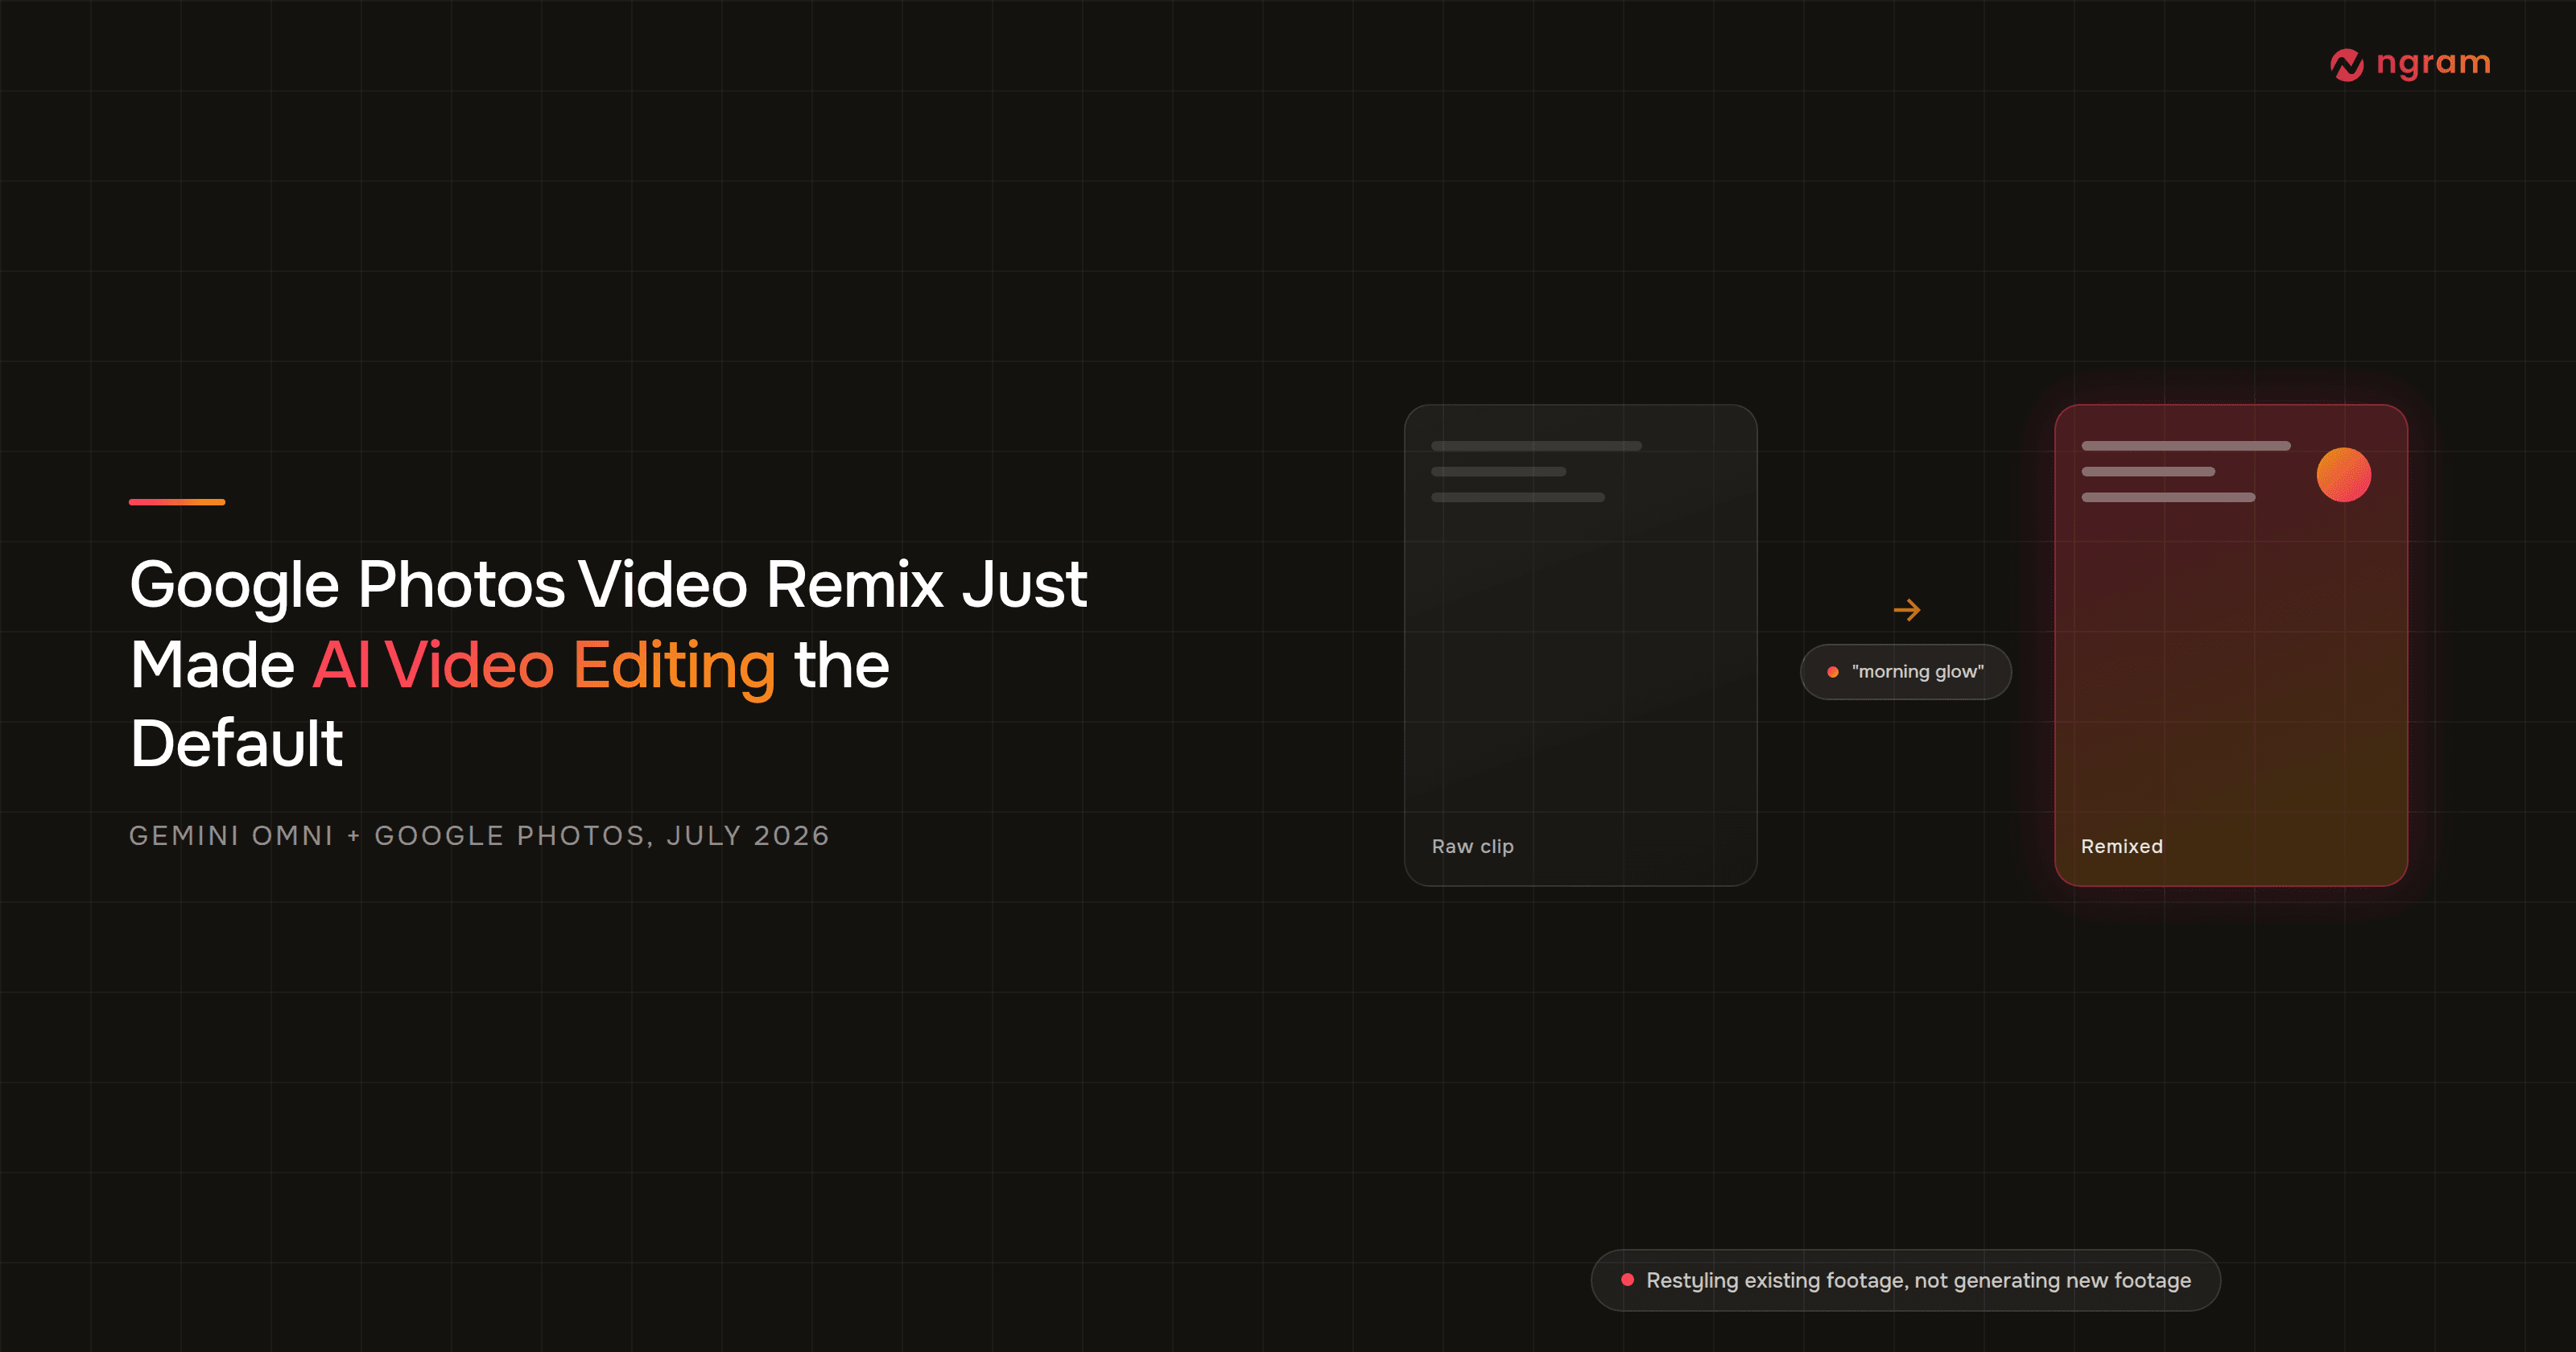Click the red dot in the Restyling footage pill
2576x1352 pixels.
pyautogui.click(x=1627, y=1280)
